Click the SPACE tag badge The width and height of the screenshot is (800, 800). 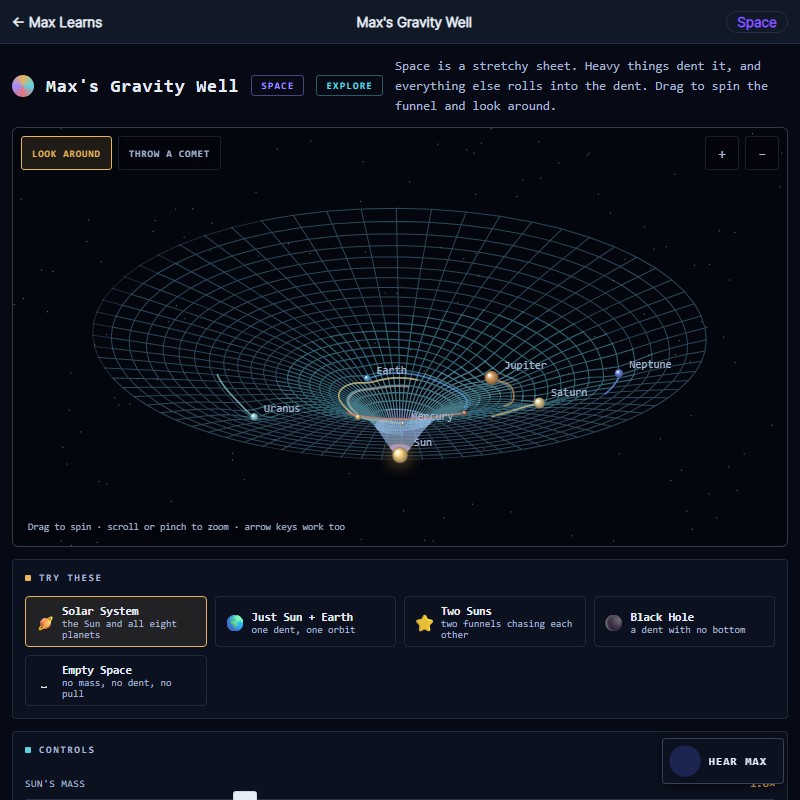point(277,86)
